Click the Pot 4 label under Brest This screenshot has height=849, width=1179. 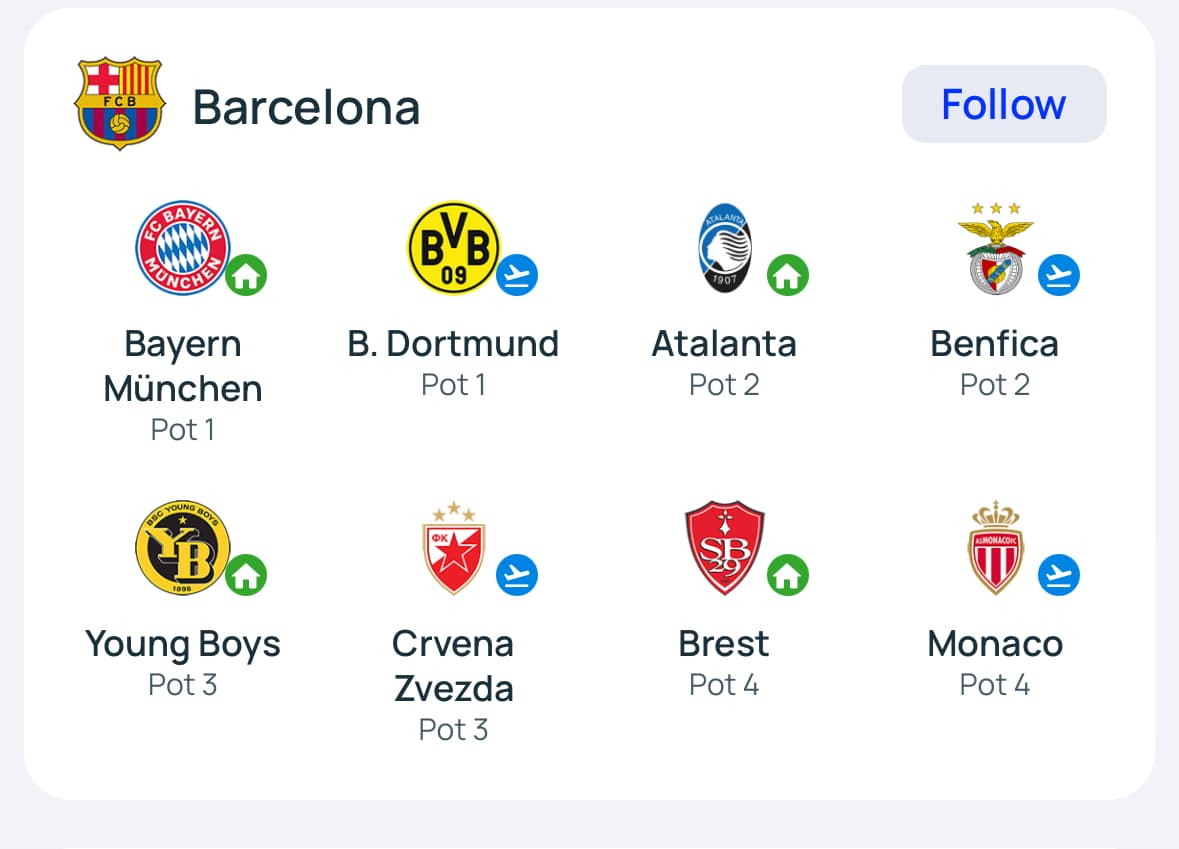[x=724, y=685]
